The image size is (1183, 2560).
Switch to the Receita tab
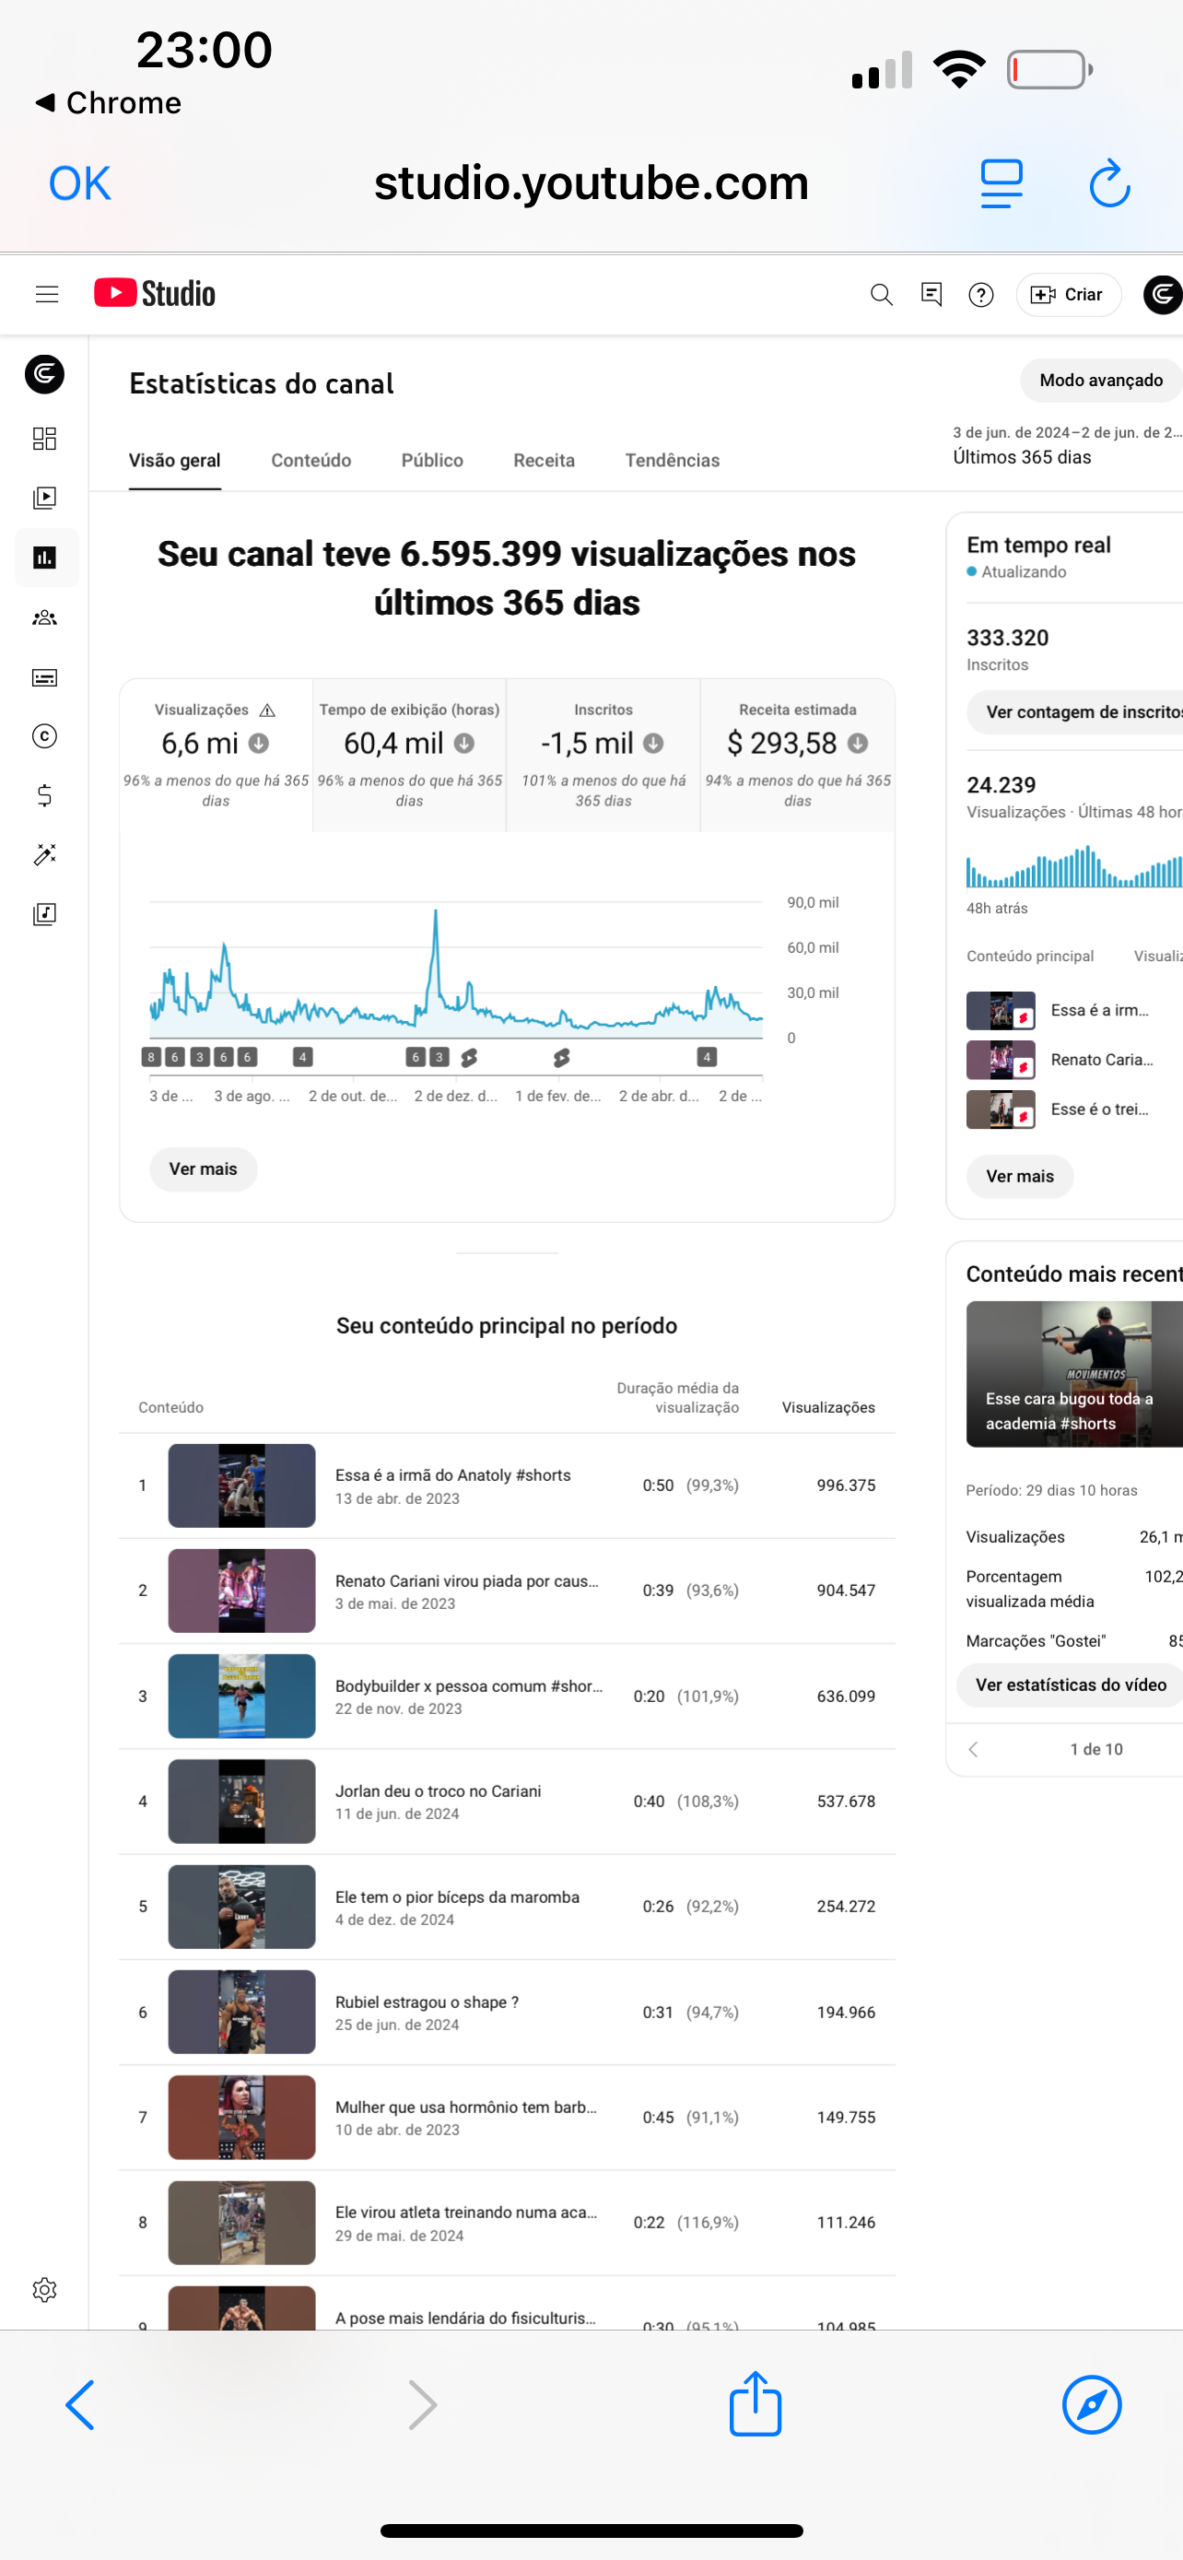pyautogui.click(x=544, y=460)
